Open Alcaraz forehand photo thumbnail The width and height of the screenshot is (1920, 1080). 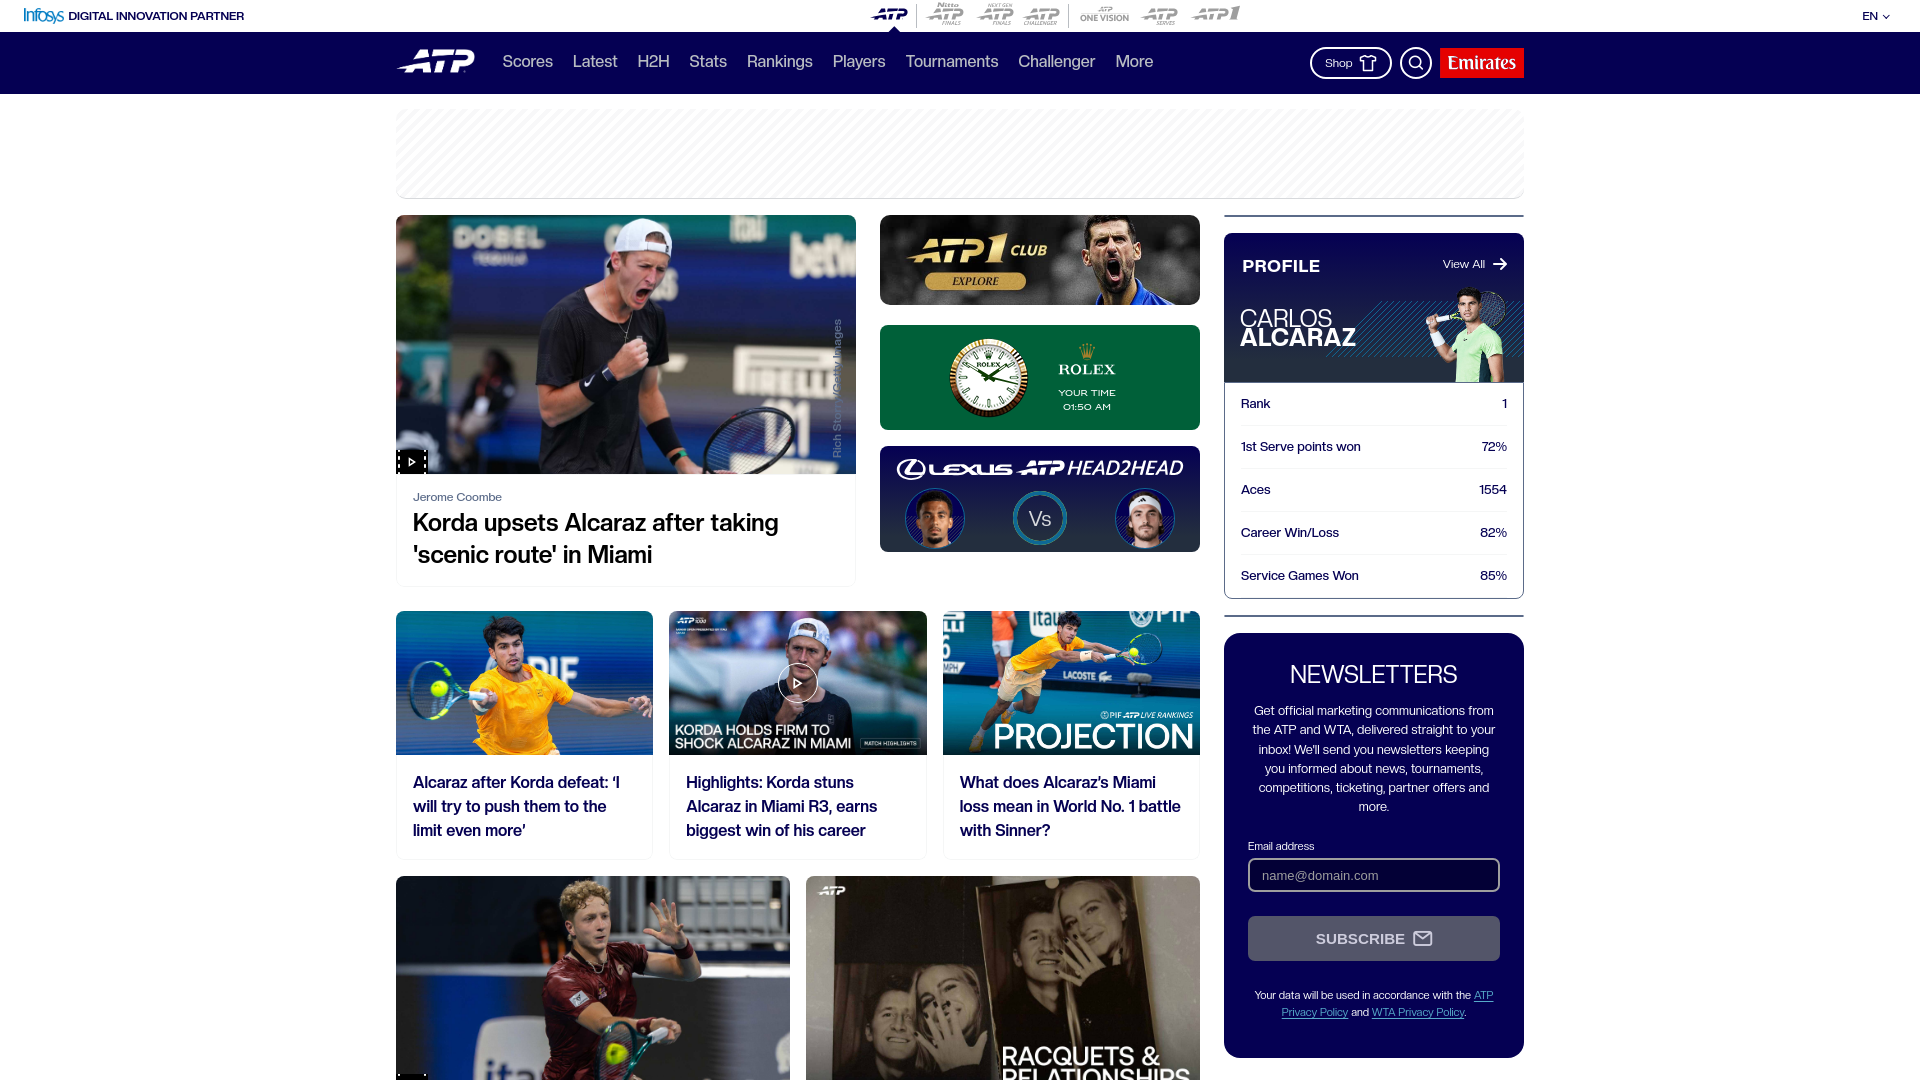click(524, 683)
